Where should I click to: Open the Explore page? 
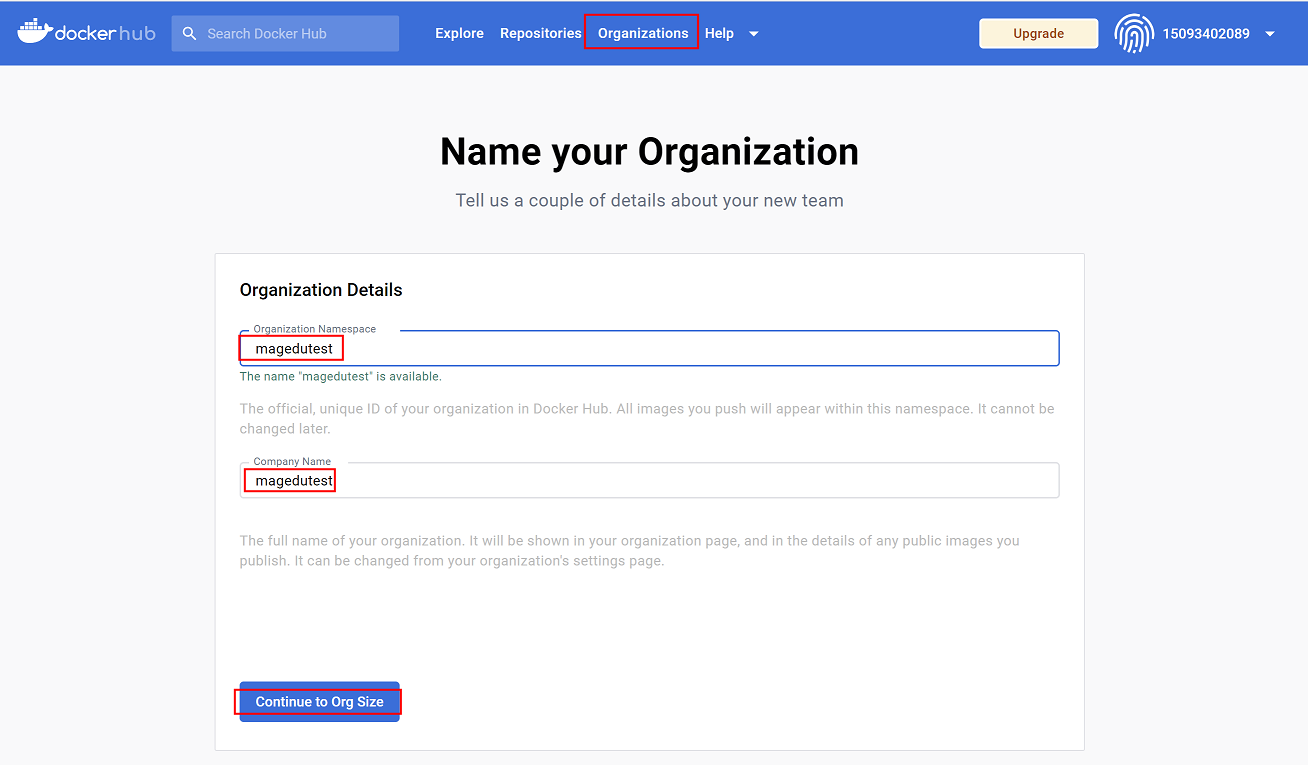tap(459, 33)
